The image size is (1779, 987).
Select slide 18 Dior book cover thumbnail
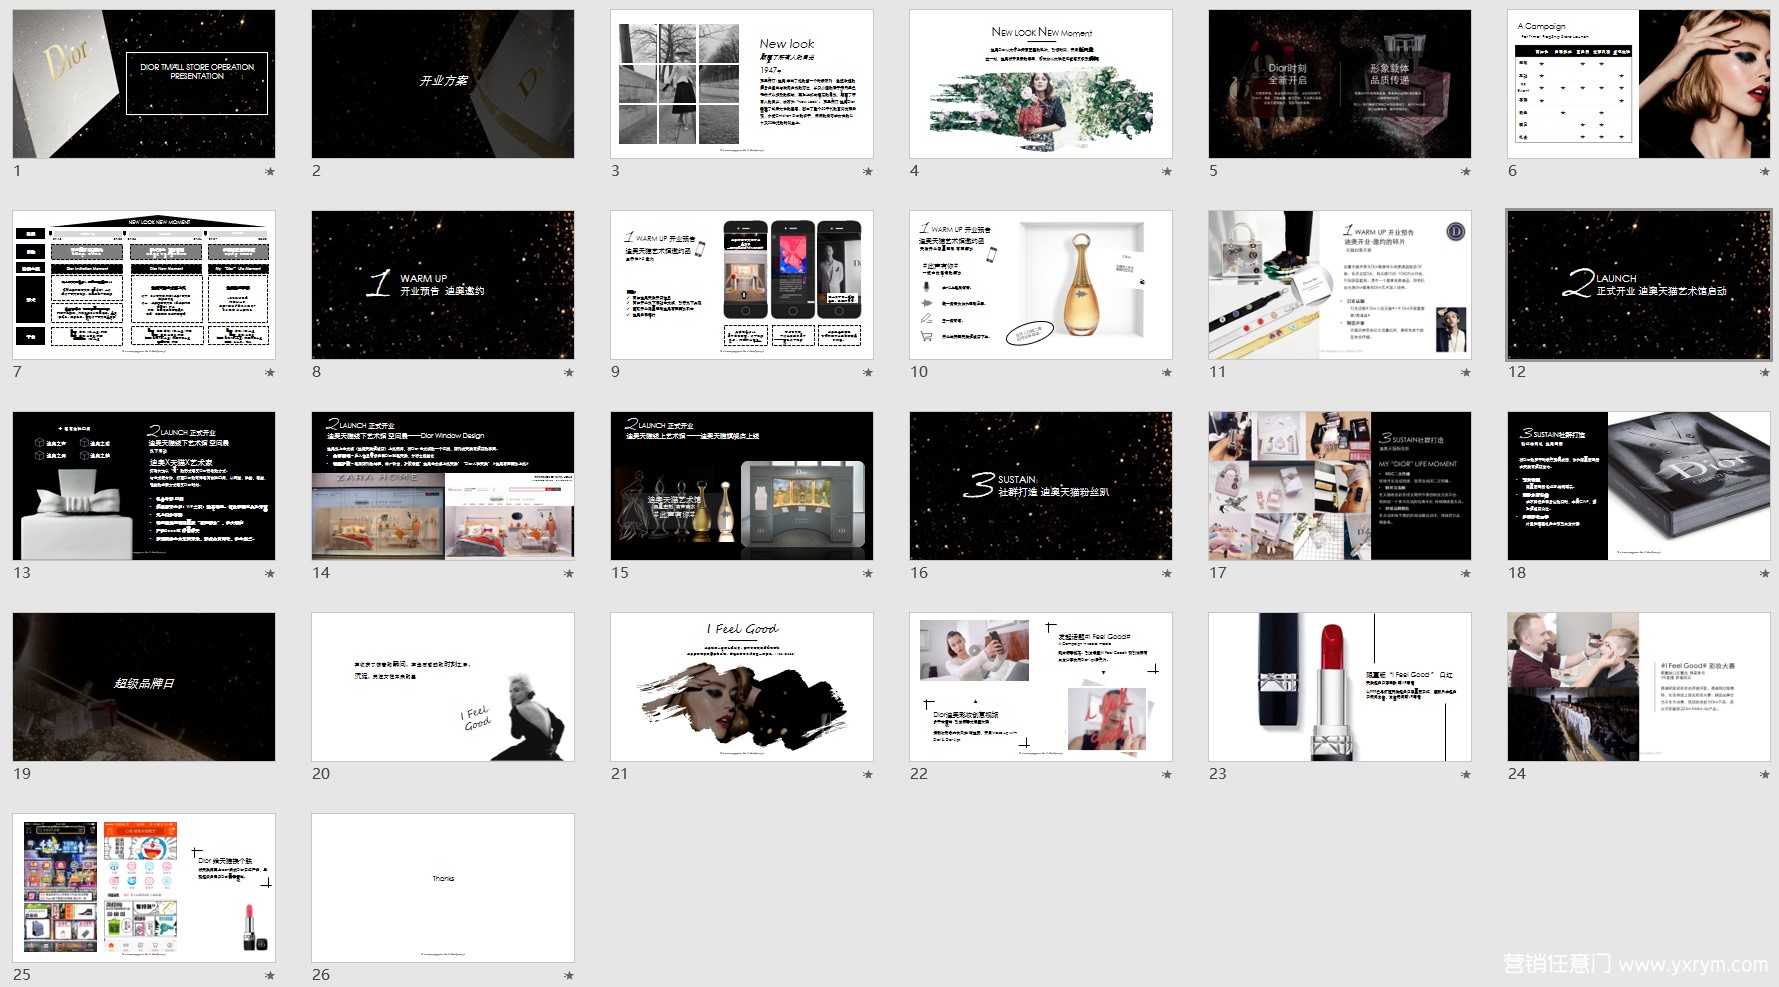[x=1639, y=486]
